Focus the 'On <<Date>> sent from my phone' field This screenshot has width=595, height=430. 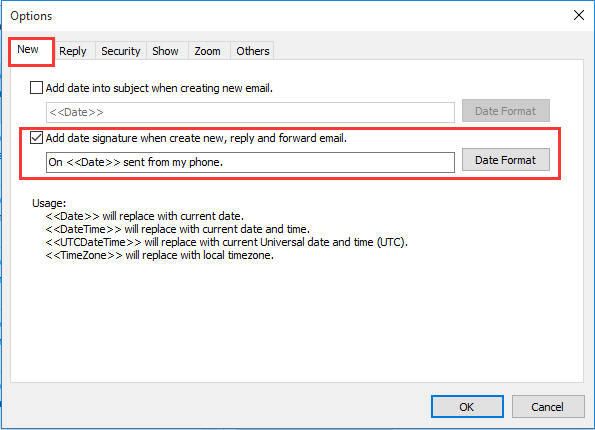point(250,162)
